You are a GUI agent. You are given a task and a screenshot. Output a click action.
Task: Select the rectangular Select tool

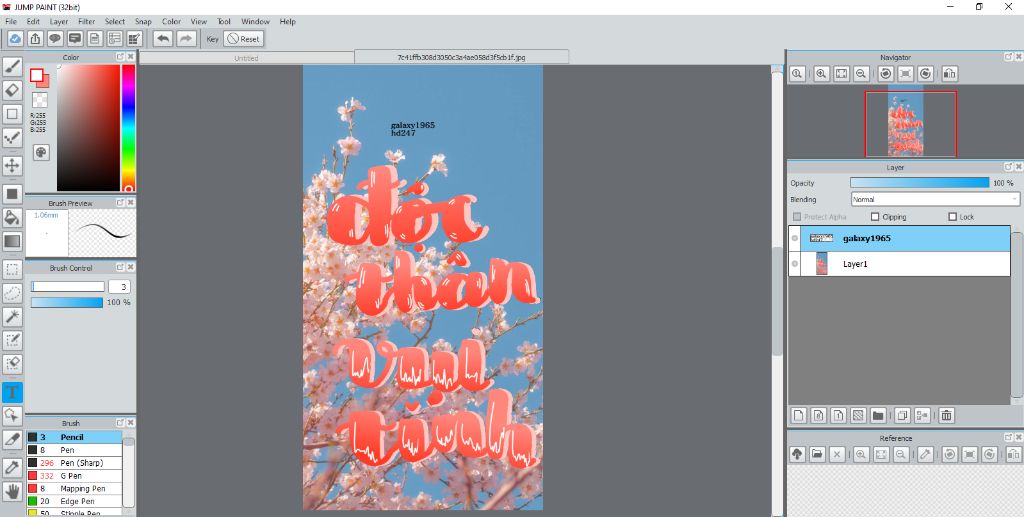tap(12, 269)
